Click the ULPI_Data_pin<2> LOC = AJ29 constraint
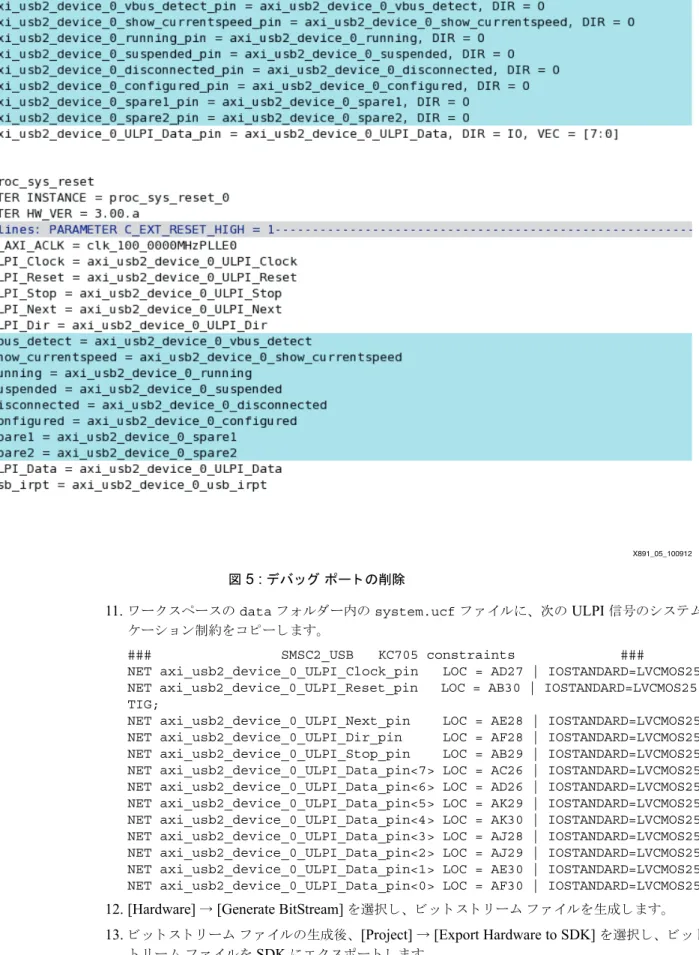Image resolution: width=699 pixels, height=955 pixels. coord(413,853)
